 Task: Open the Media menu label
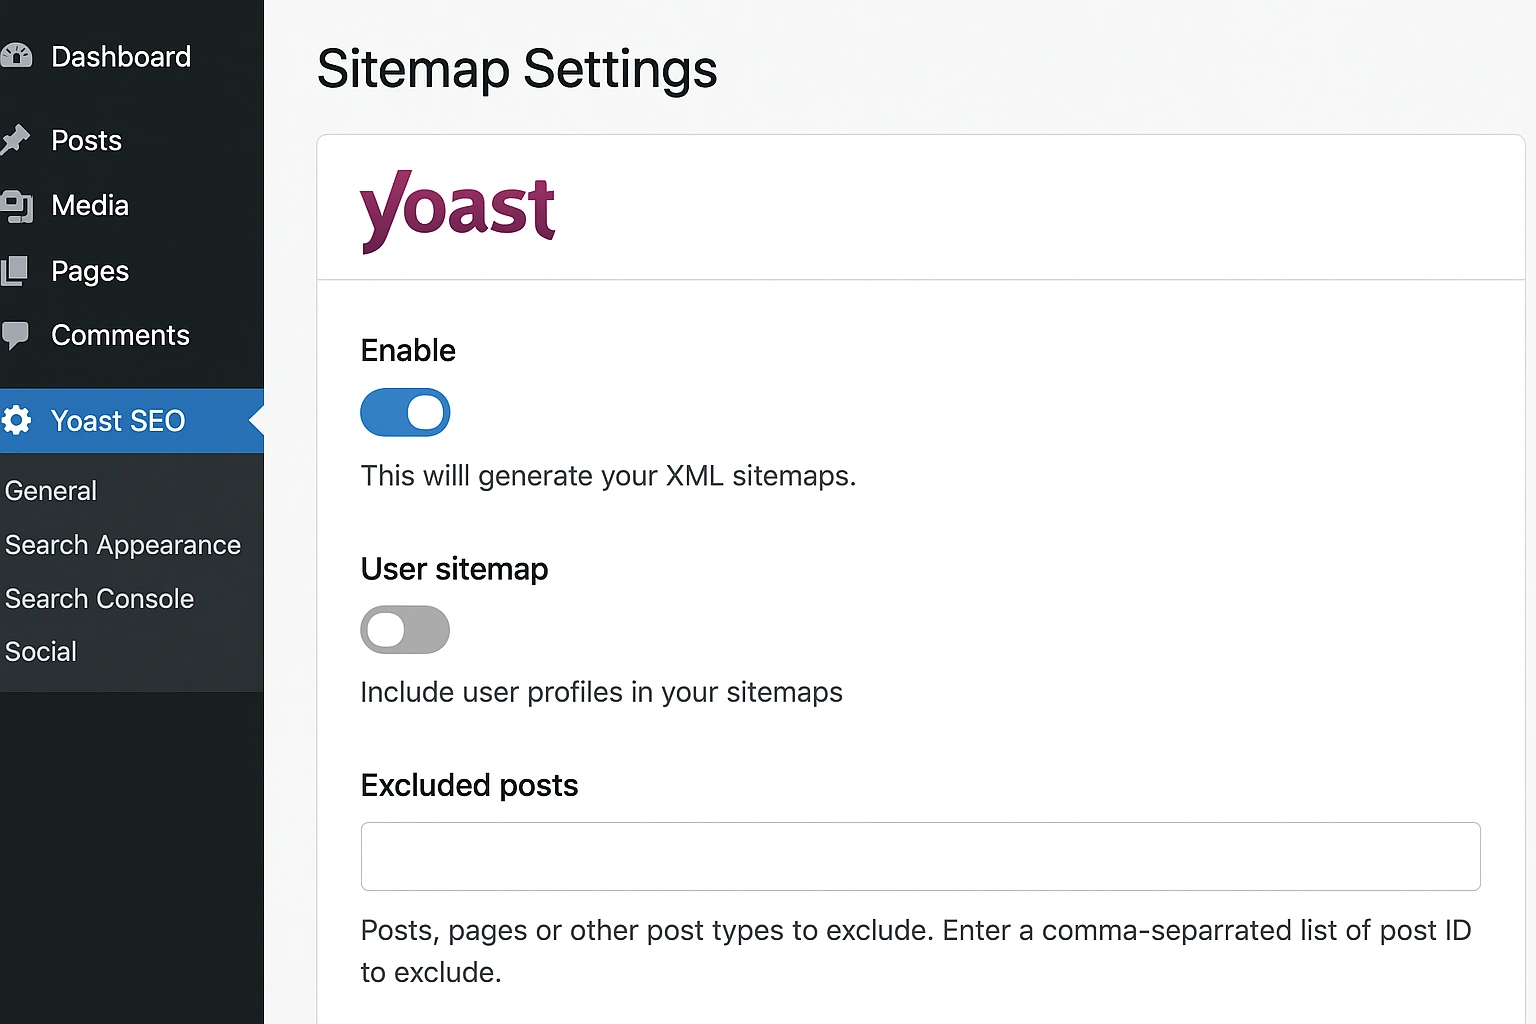[x=90, y=206]
